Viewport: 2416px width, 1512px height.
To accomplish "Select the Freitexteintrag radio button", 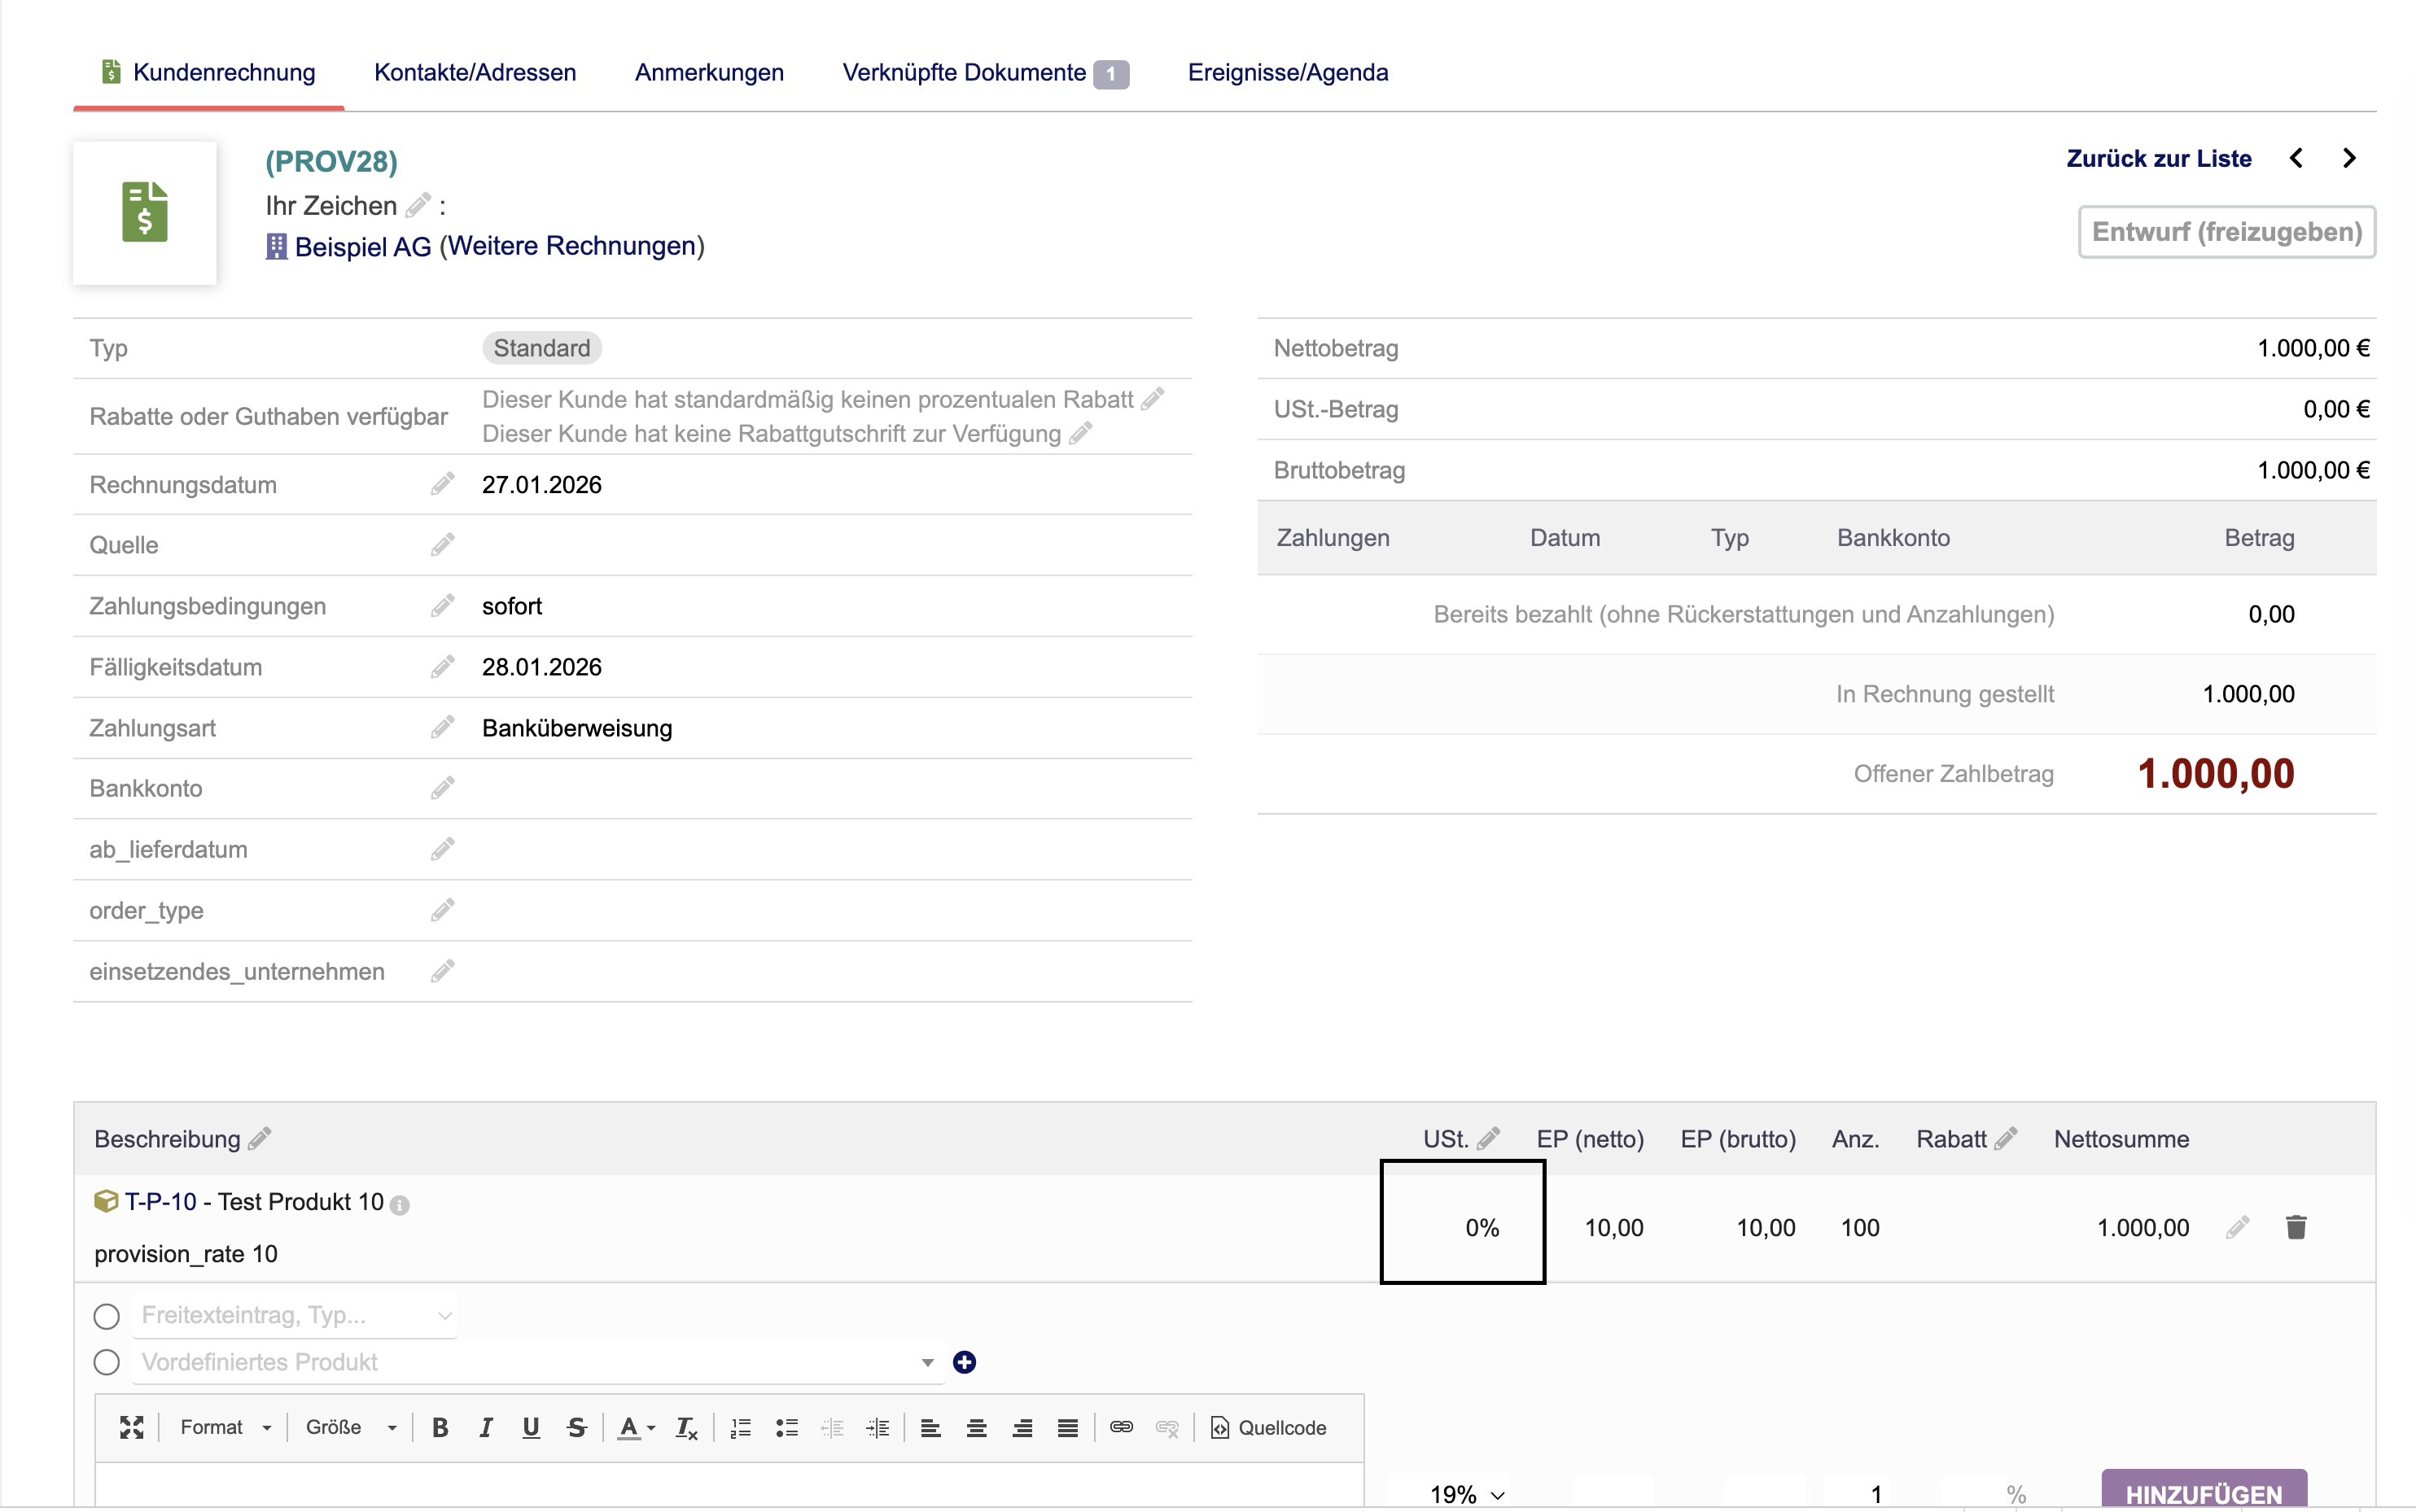I will tap(107, 1316).
